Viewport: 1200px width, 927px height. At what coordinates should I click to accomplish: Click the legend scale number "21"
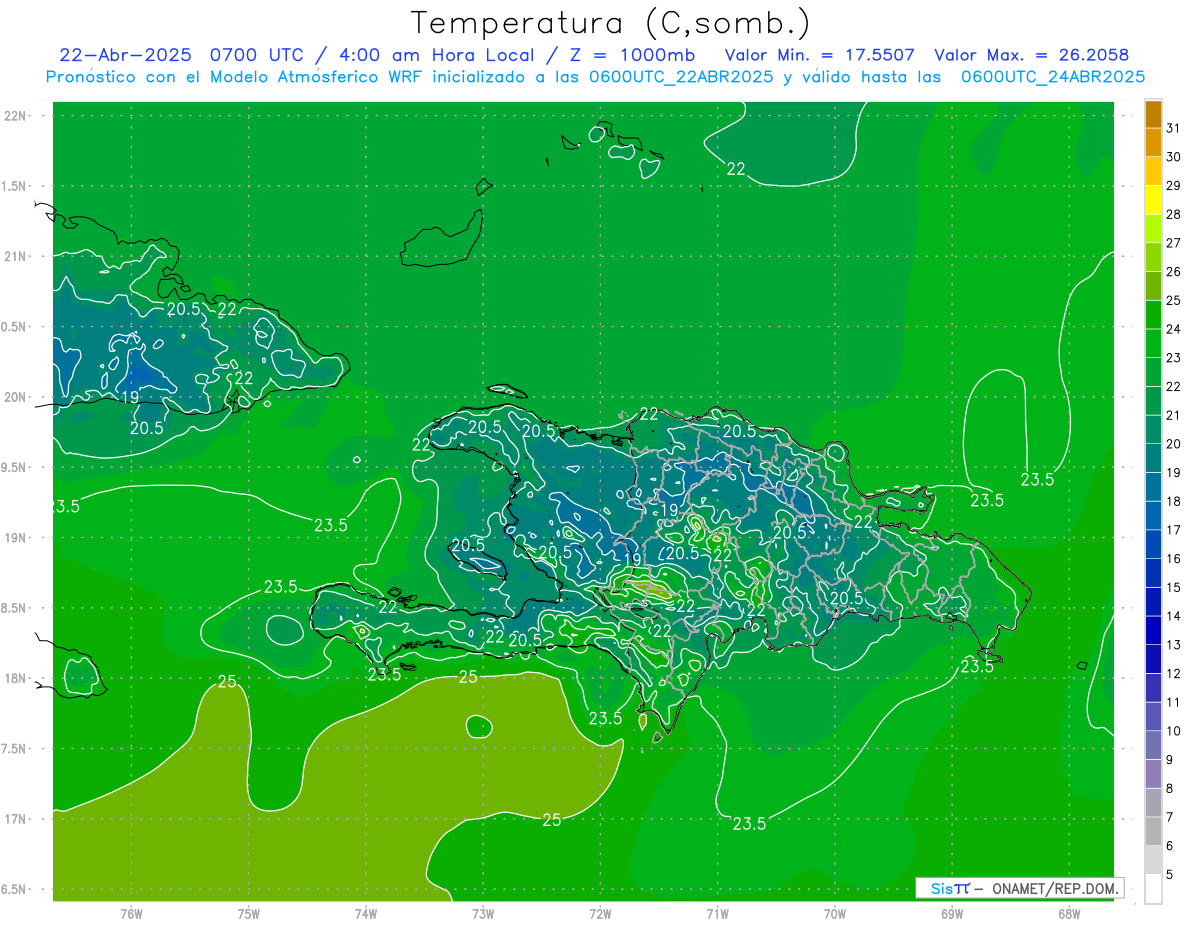[1174, 415]
